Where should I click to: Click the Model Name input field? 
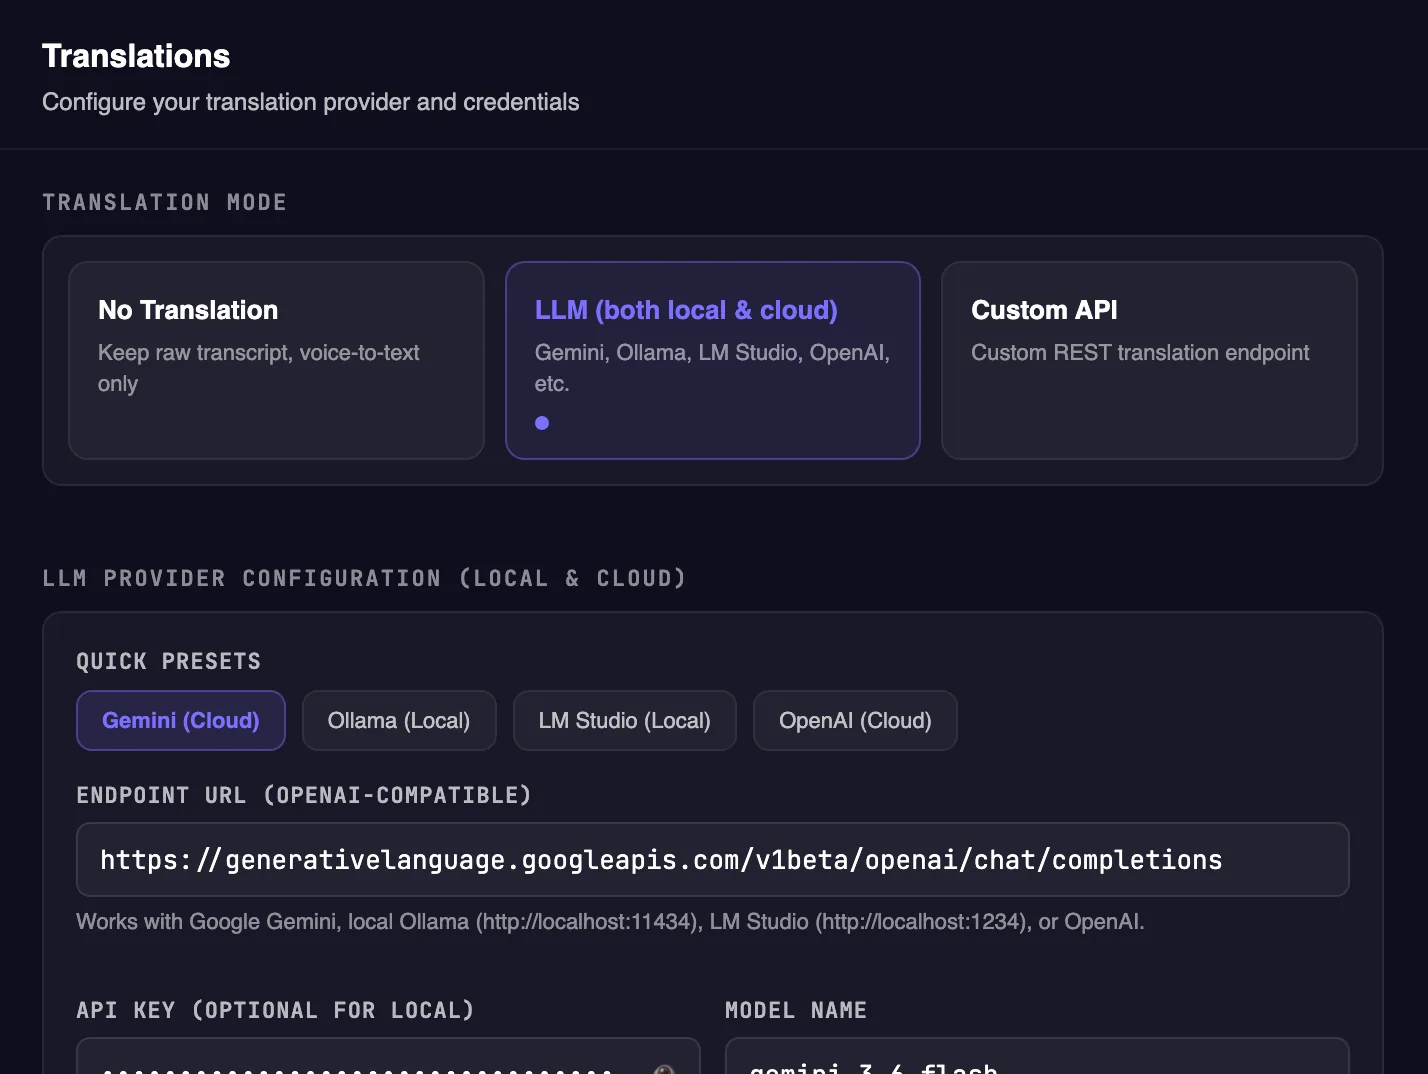(1037, 1056)
